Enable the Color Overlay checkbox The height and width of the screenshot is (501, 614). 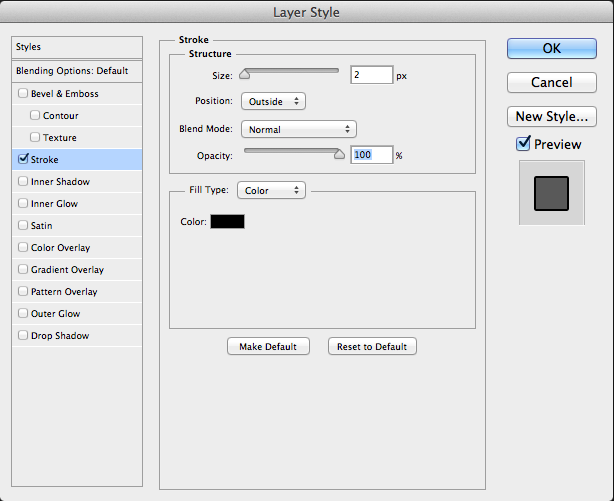23,247
